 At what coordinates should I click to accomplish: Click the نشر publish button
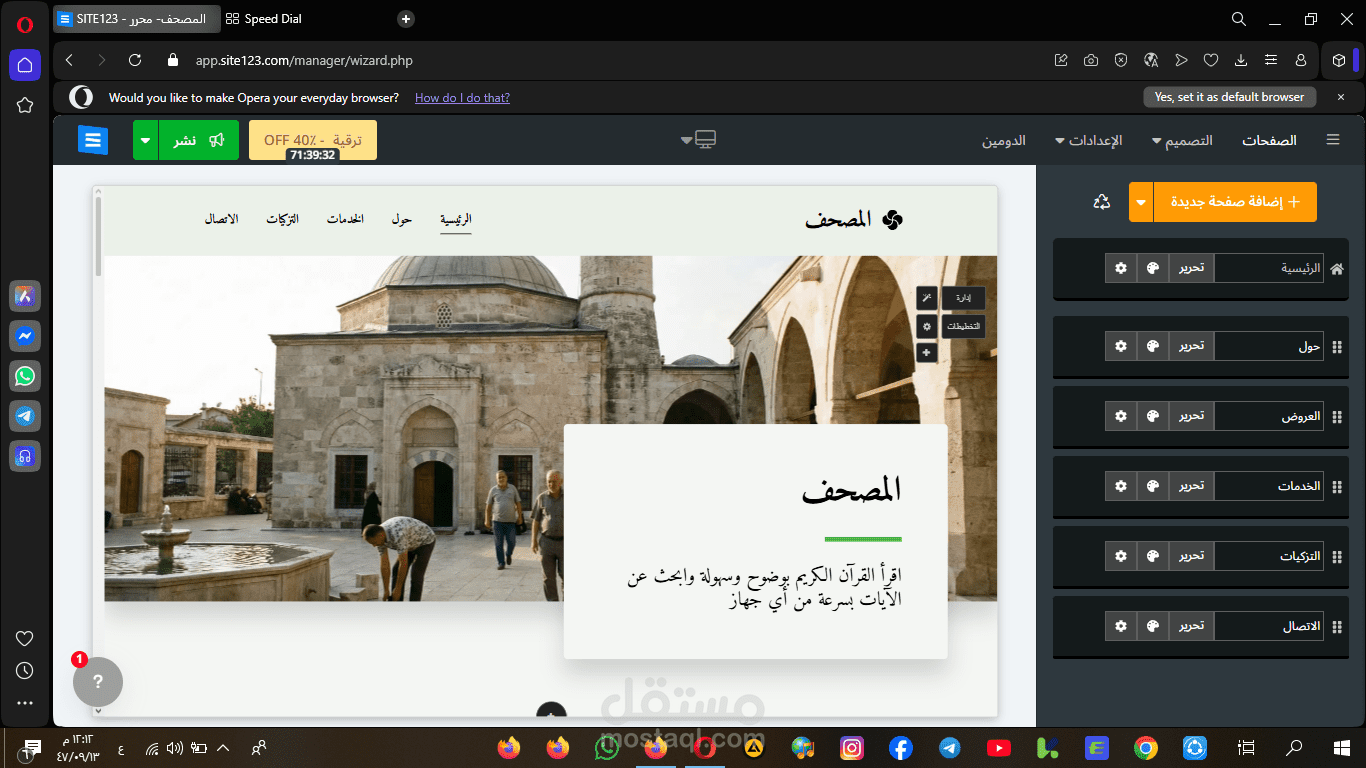pyautogui.click(x=199, y=140)
